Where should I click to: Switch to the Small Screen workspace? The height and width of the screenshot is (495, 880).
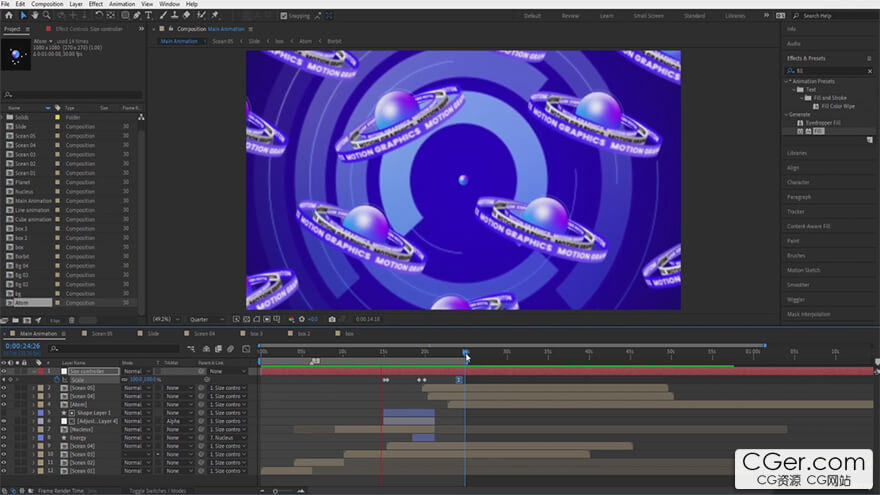tap(648, 16)
